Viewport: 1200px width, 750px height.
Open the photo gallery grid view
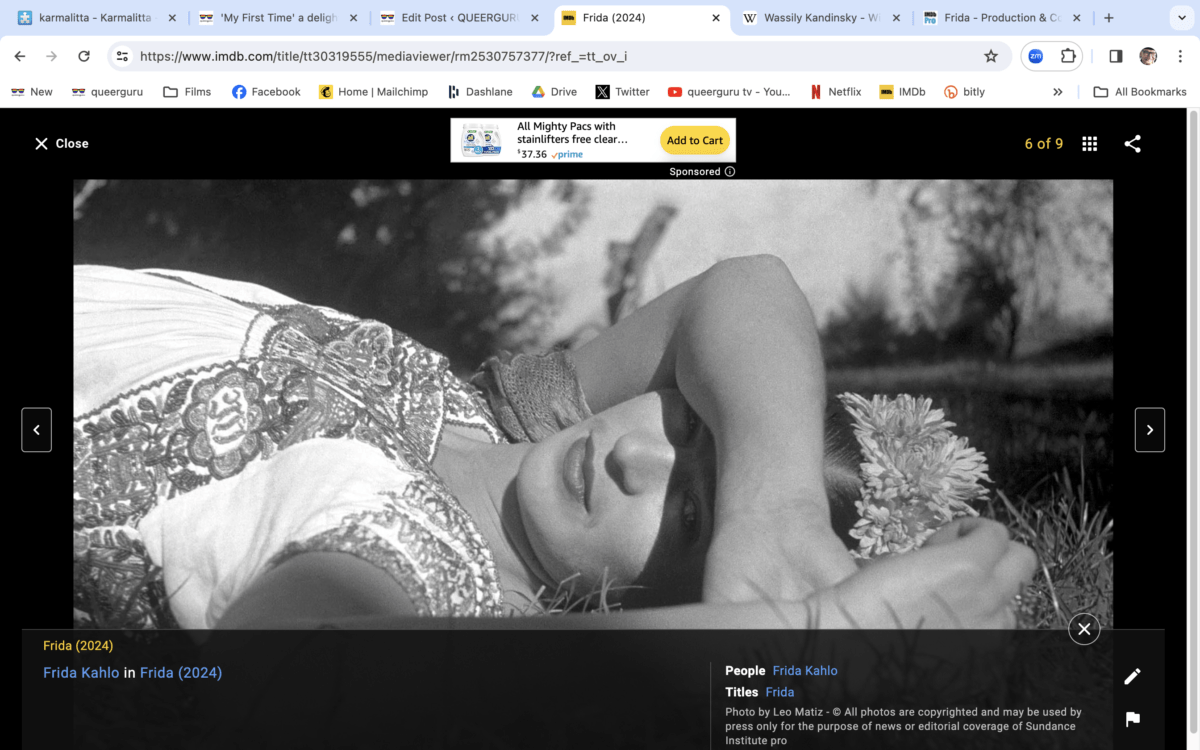1090,144
